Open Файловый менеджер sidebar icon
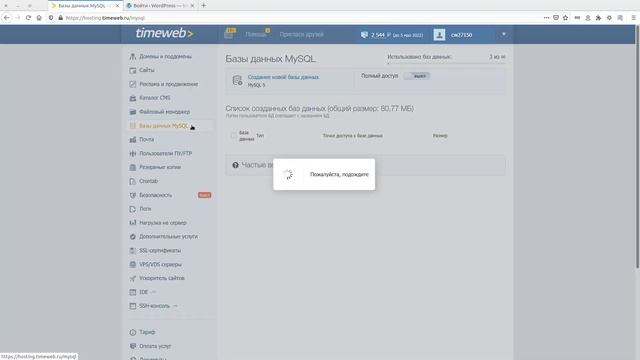Viewport: 640px width, 360px height. coord(133,112)
